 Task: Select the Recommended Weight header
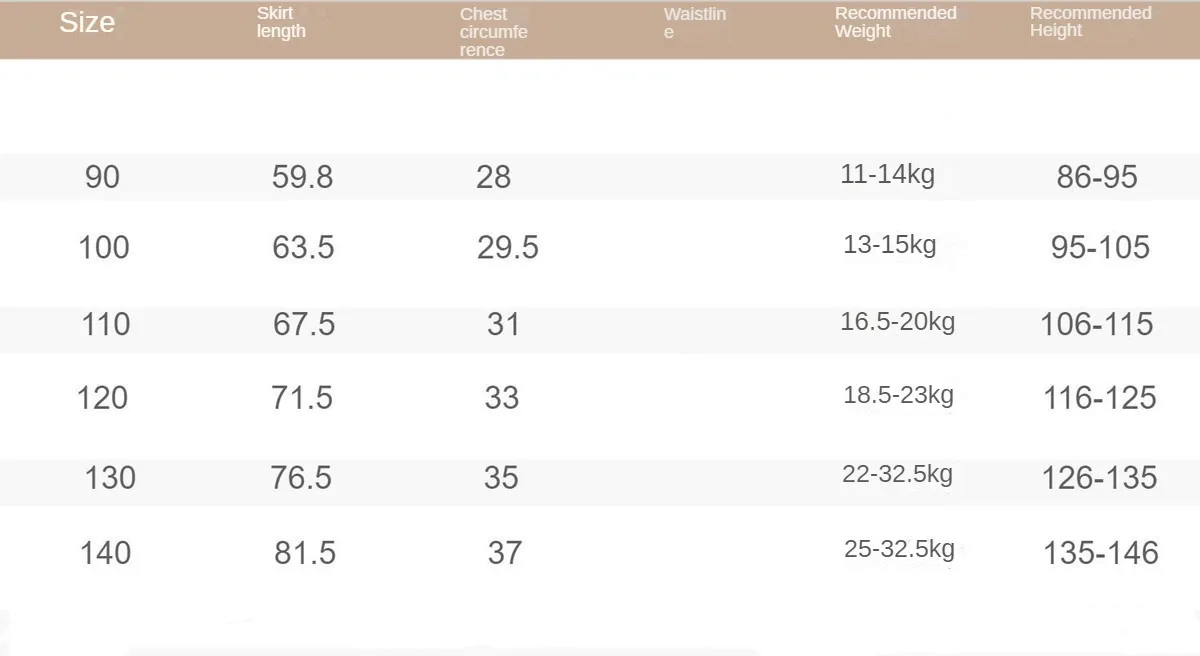[895, 22]
